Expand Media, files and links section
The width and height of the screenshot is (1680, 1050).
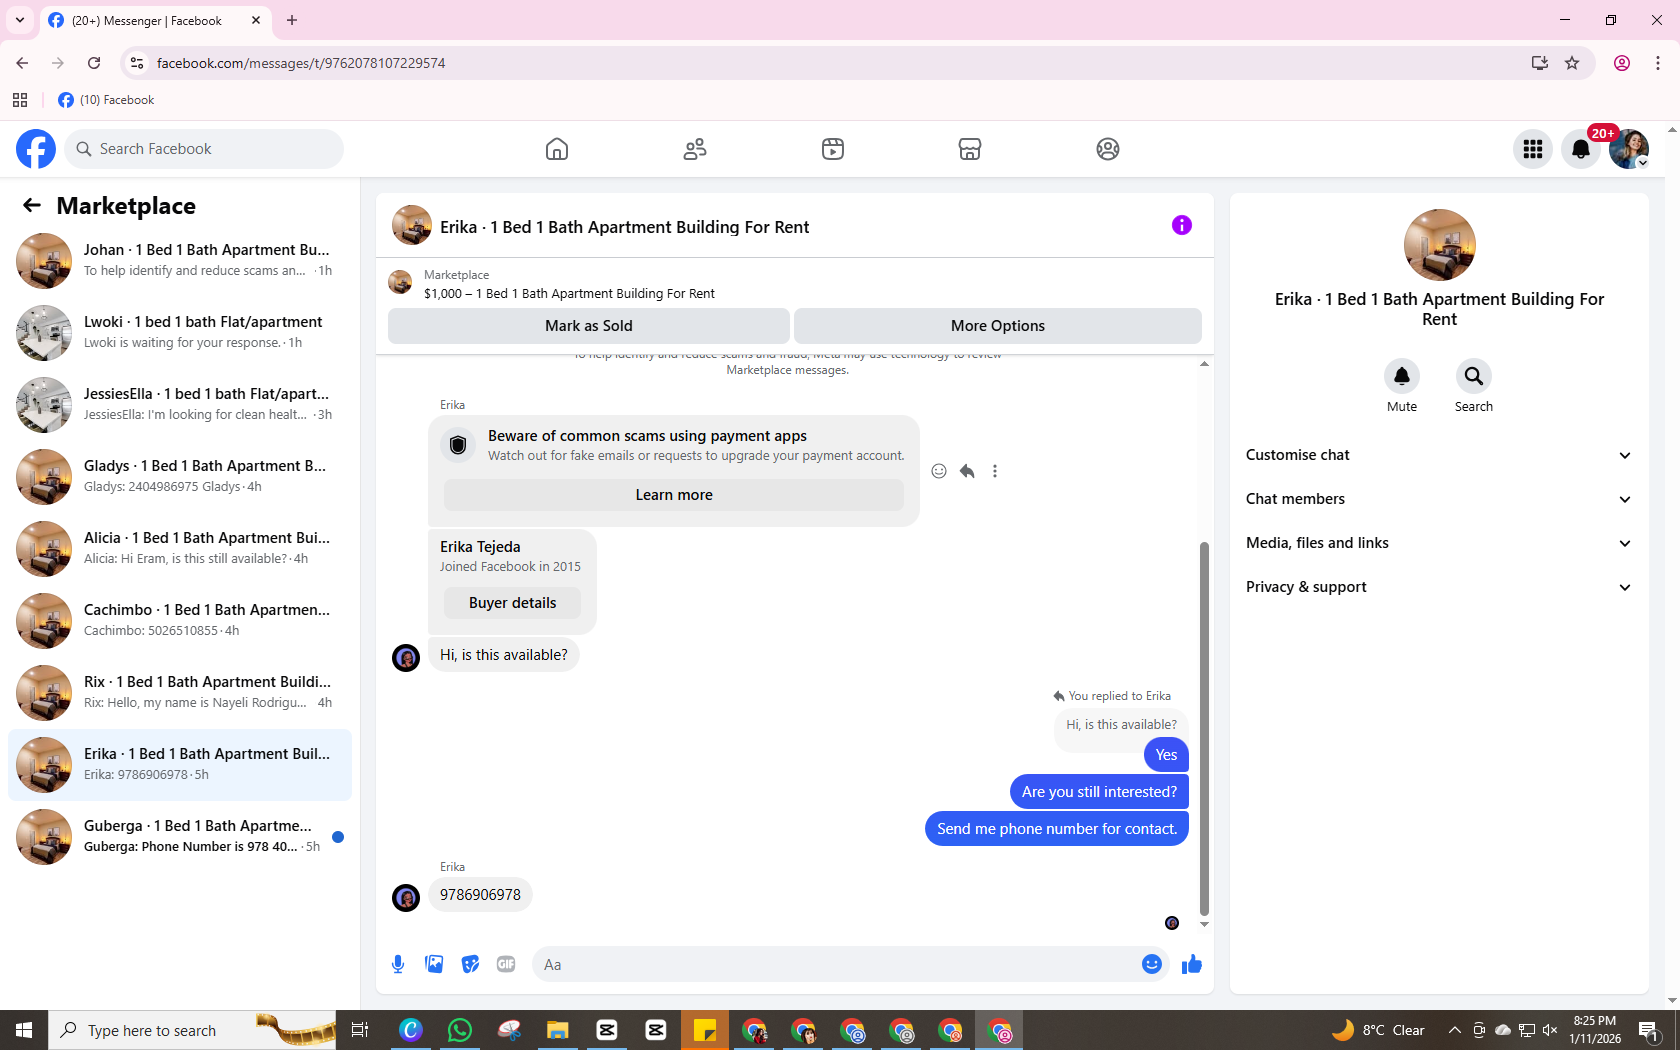(x=1440, y=543)
